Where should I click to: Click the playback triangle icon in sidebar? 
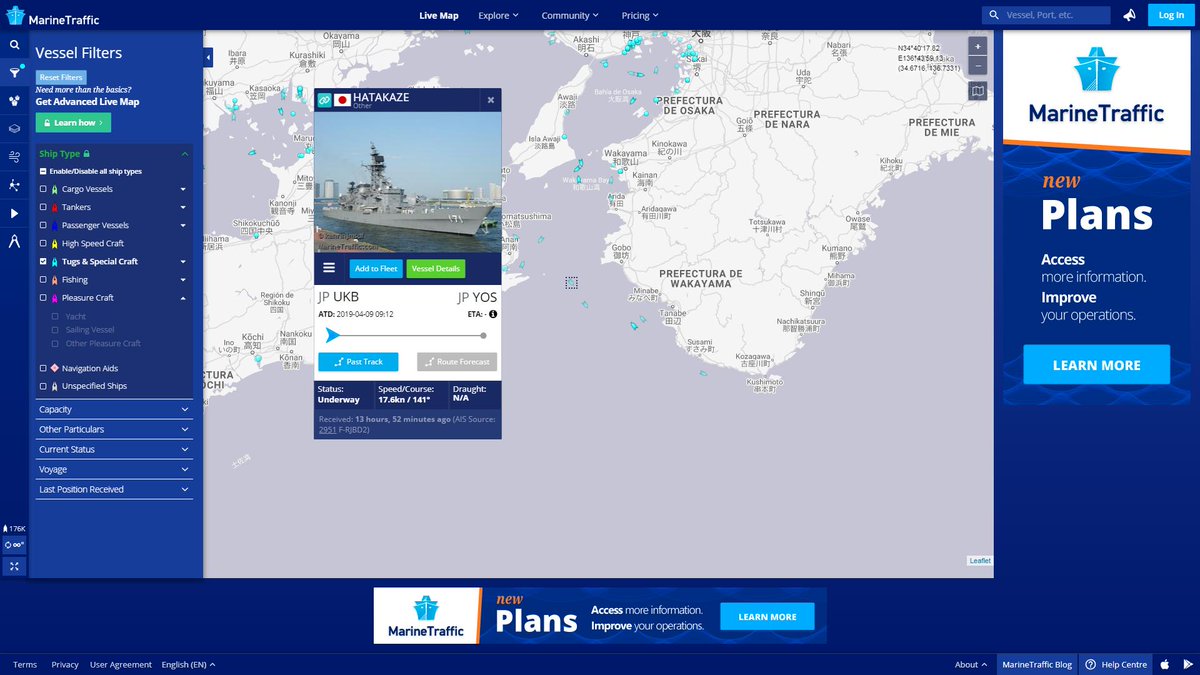14,213
